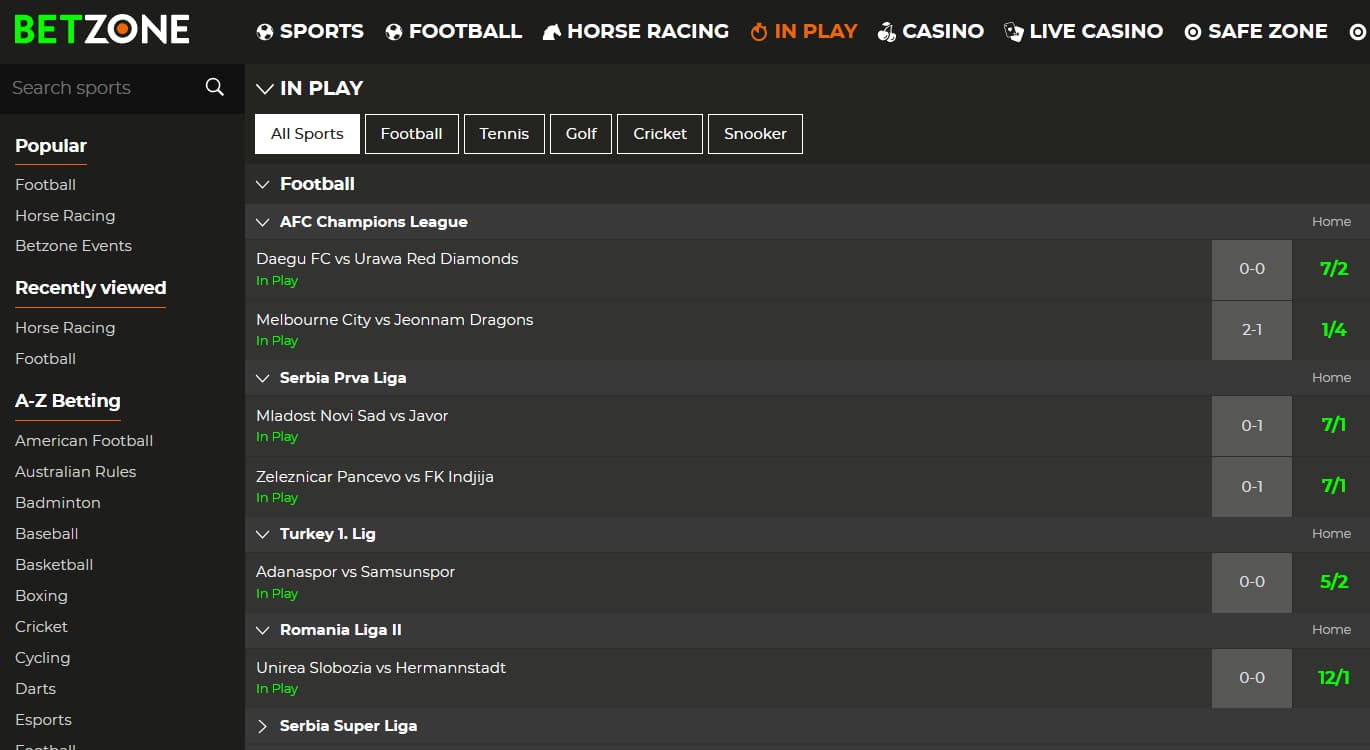Focus the Search sports input field

pyautogui.click(x=100, y=88)
